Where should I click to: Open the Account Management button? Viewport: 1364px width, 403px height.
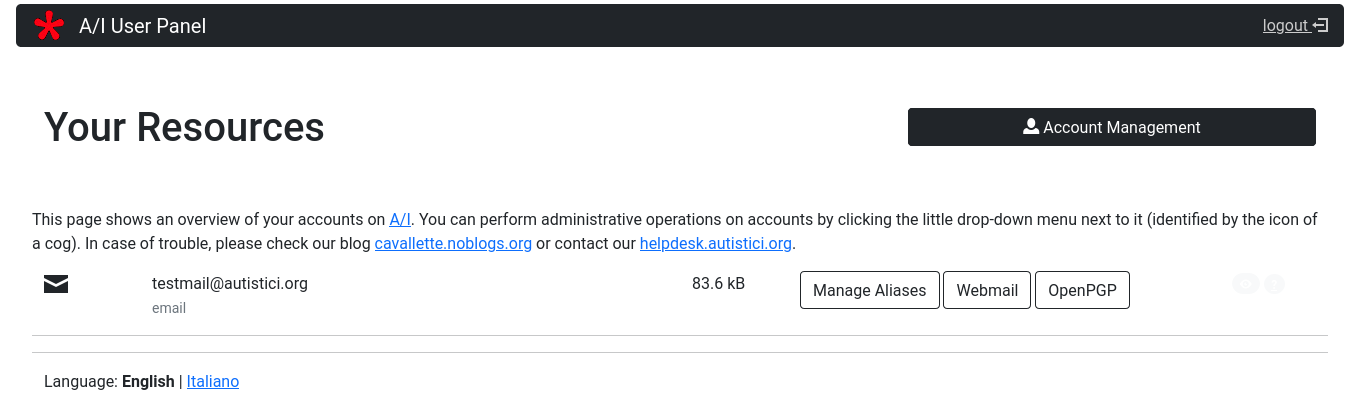click(x=1111, y=127)
